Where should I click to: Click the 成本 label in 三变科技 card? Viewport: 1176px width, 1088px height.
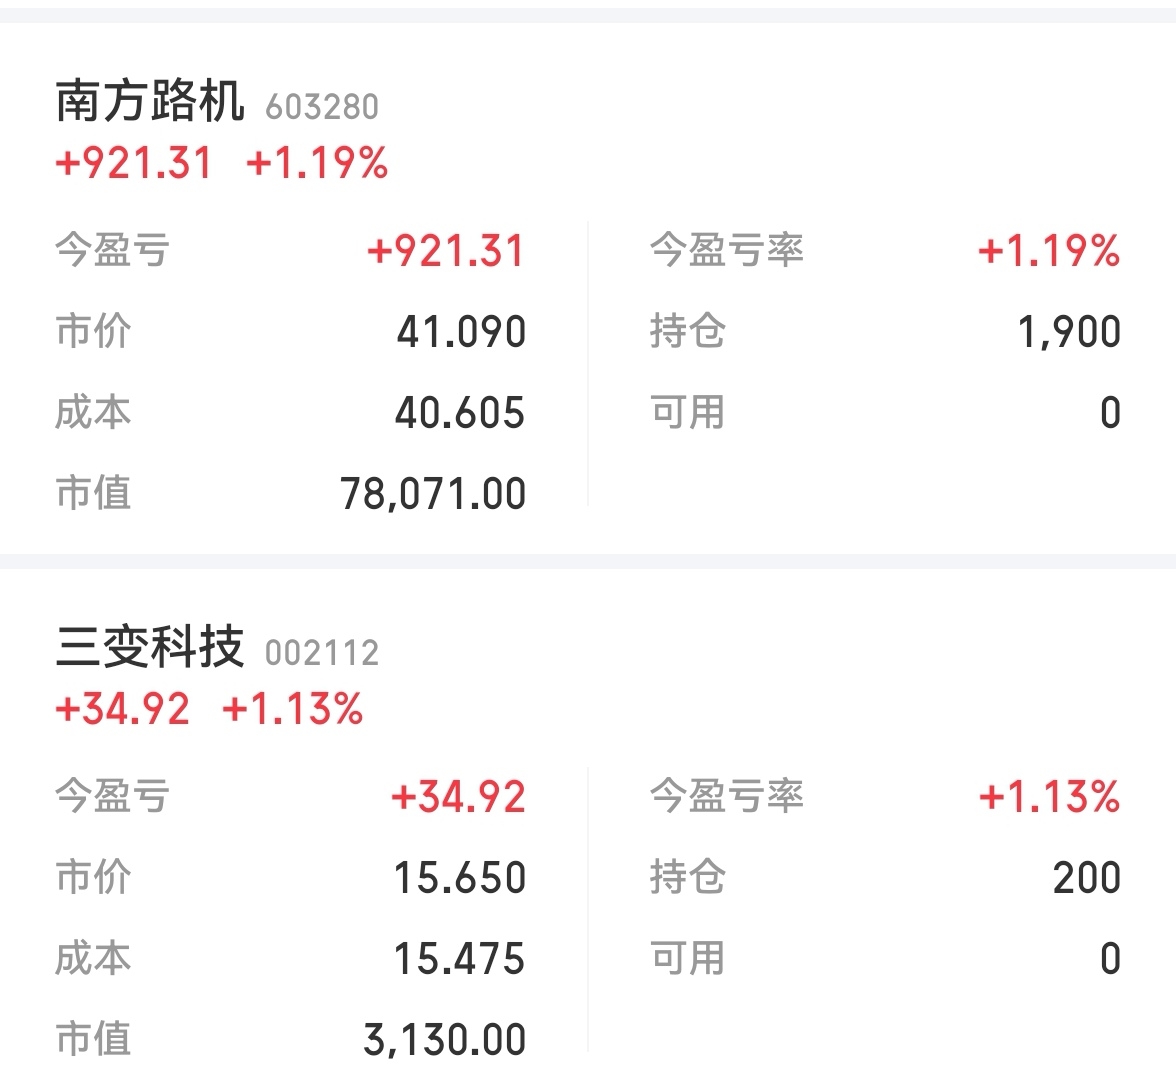(x=93, y=959)
